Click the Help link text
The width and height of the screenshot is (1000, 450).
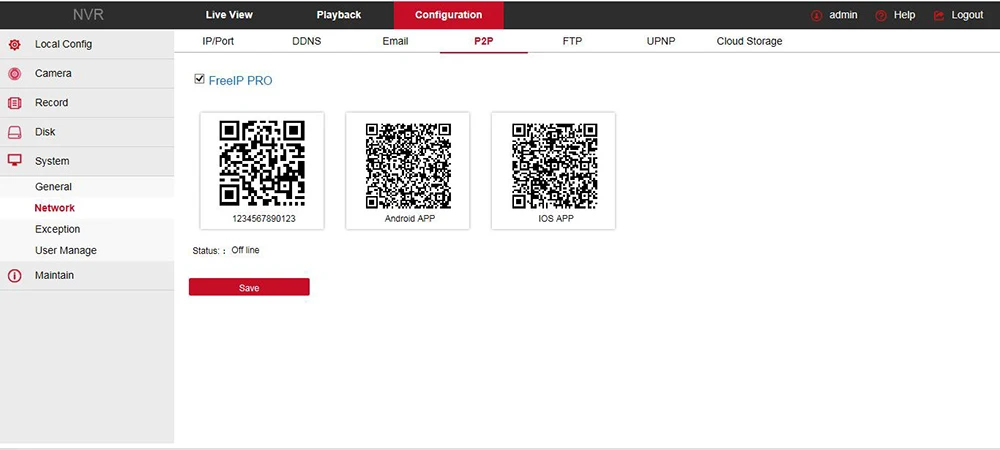tap(904, 15)
